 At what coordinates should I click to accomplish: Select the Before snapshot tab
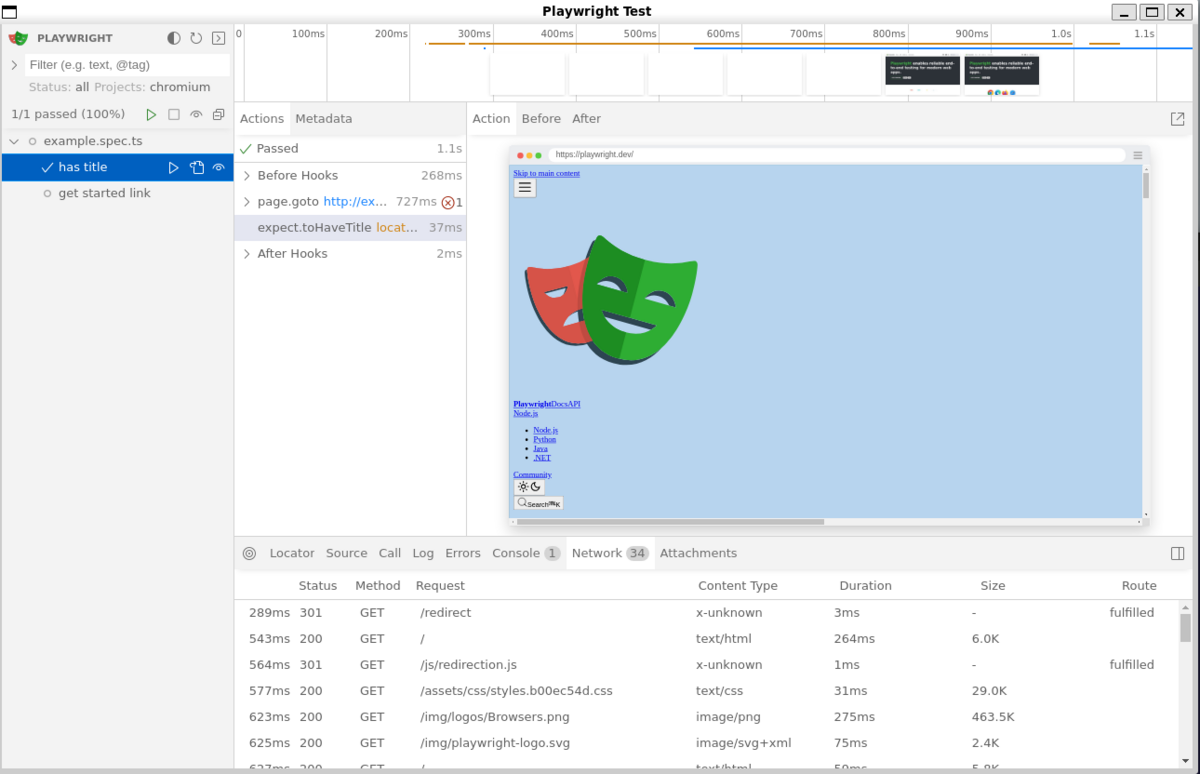(541, 119)
